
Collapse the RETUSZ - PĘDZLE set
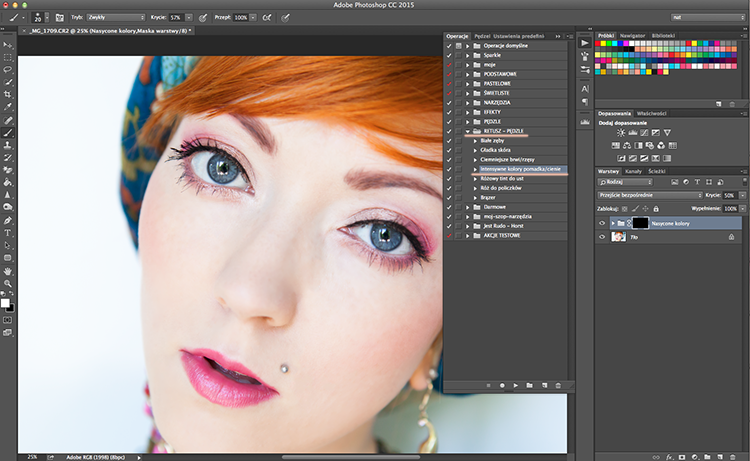[468, 131]
